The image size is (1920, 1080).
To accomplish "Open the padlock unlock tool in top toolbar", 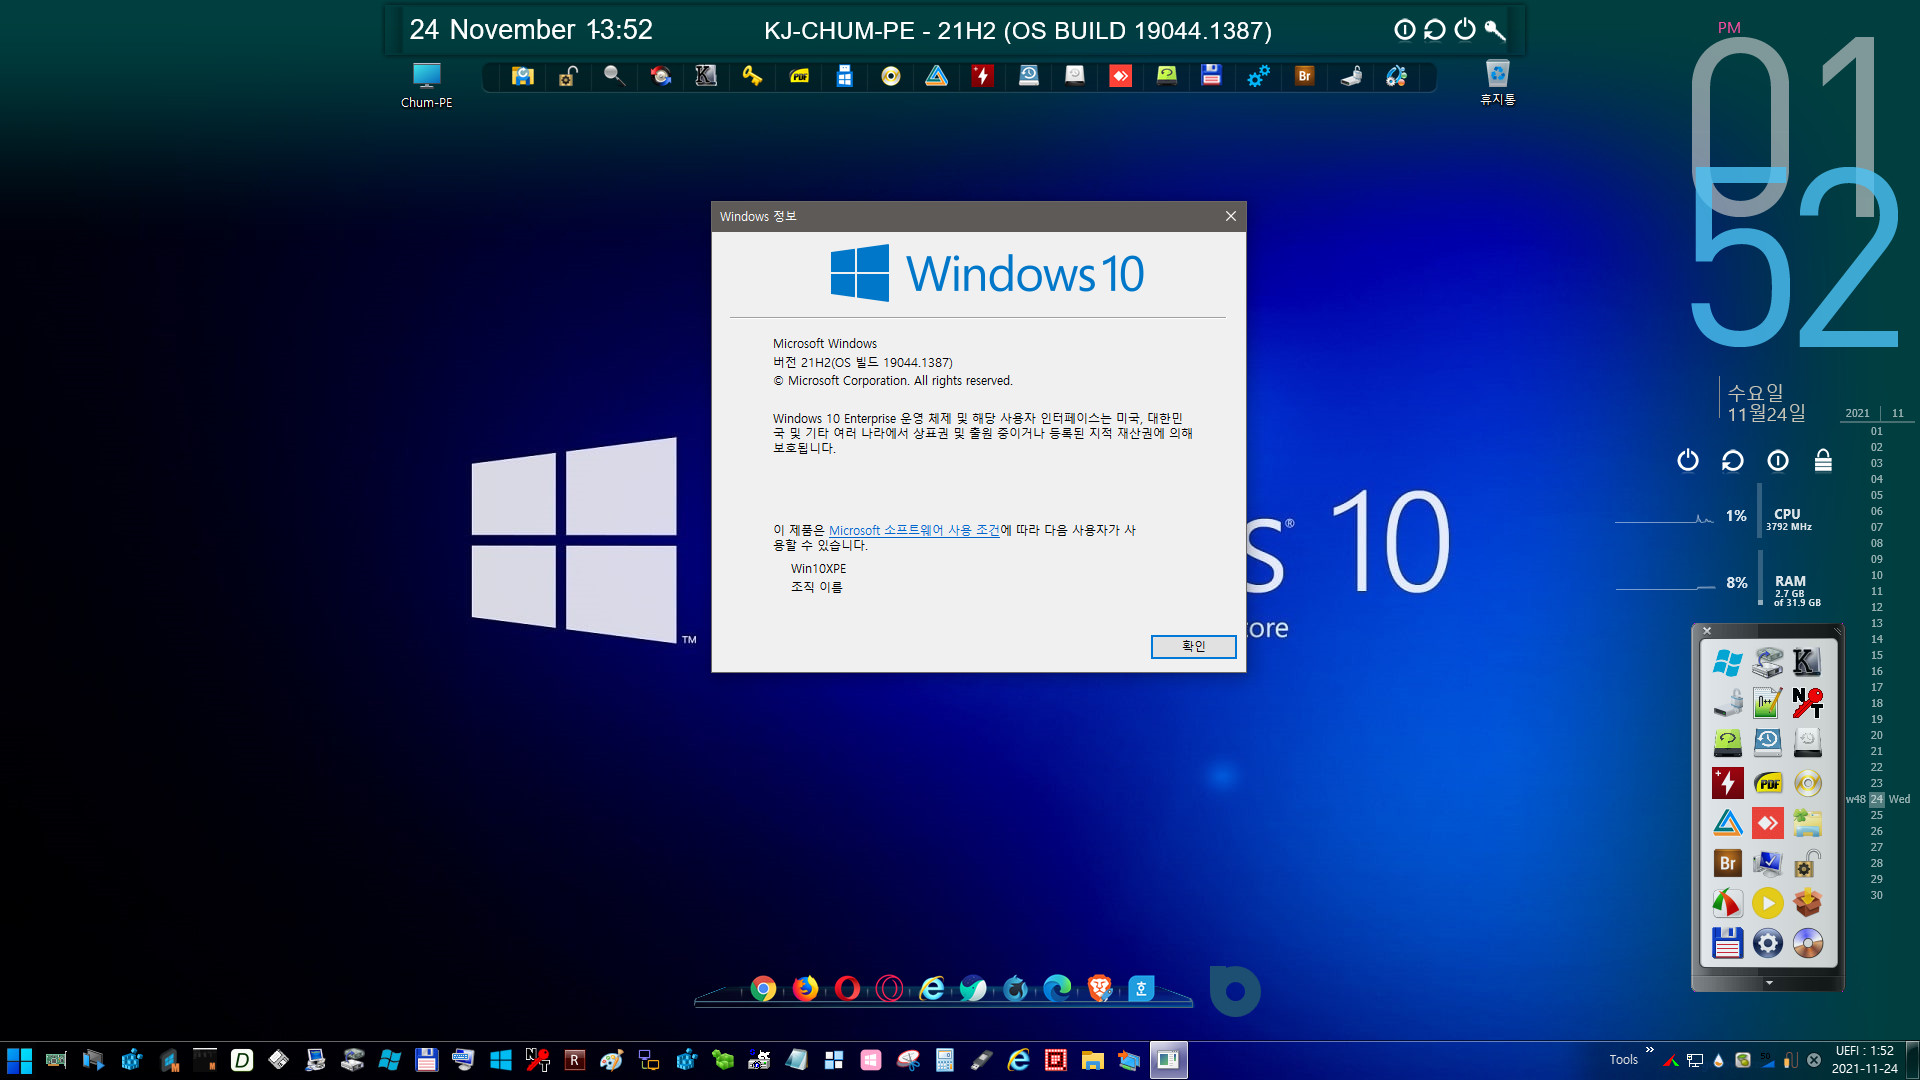I will pos(568,76).
